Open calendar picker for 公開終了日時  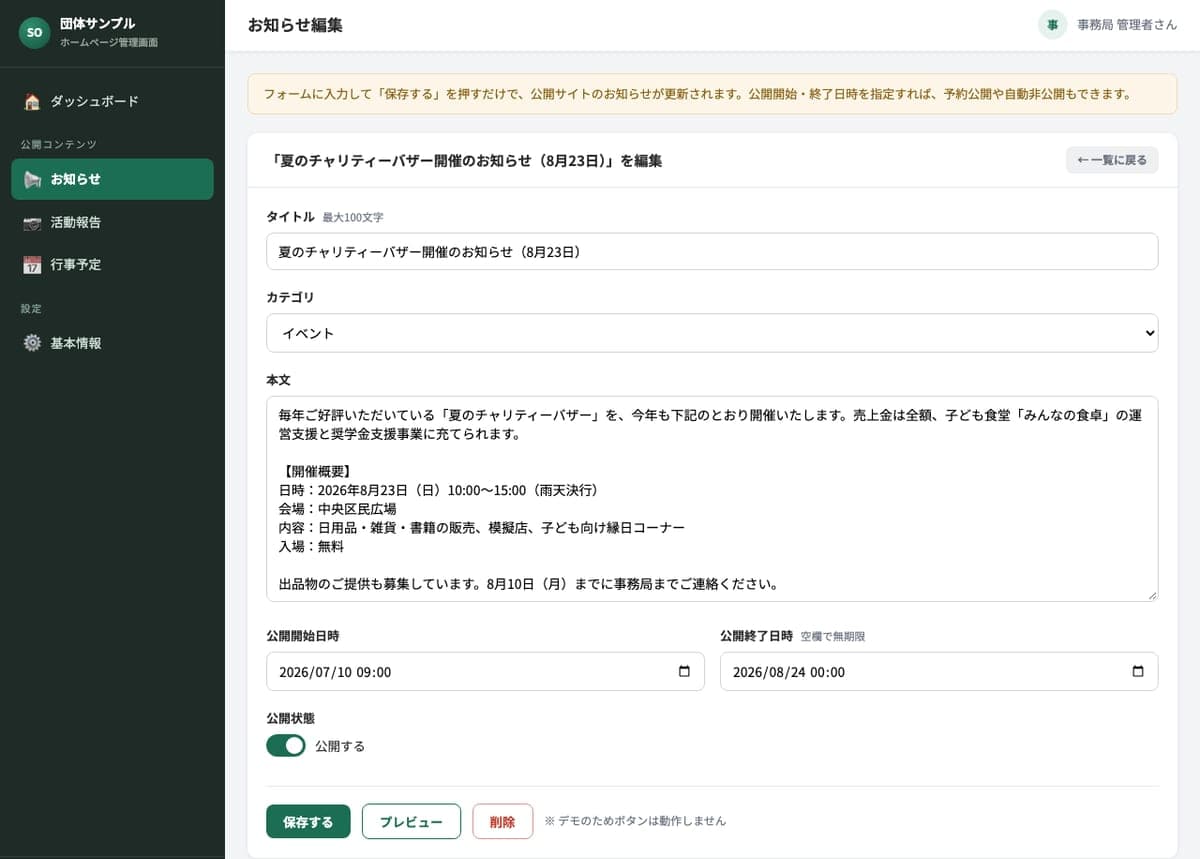tap(1138, 672)
